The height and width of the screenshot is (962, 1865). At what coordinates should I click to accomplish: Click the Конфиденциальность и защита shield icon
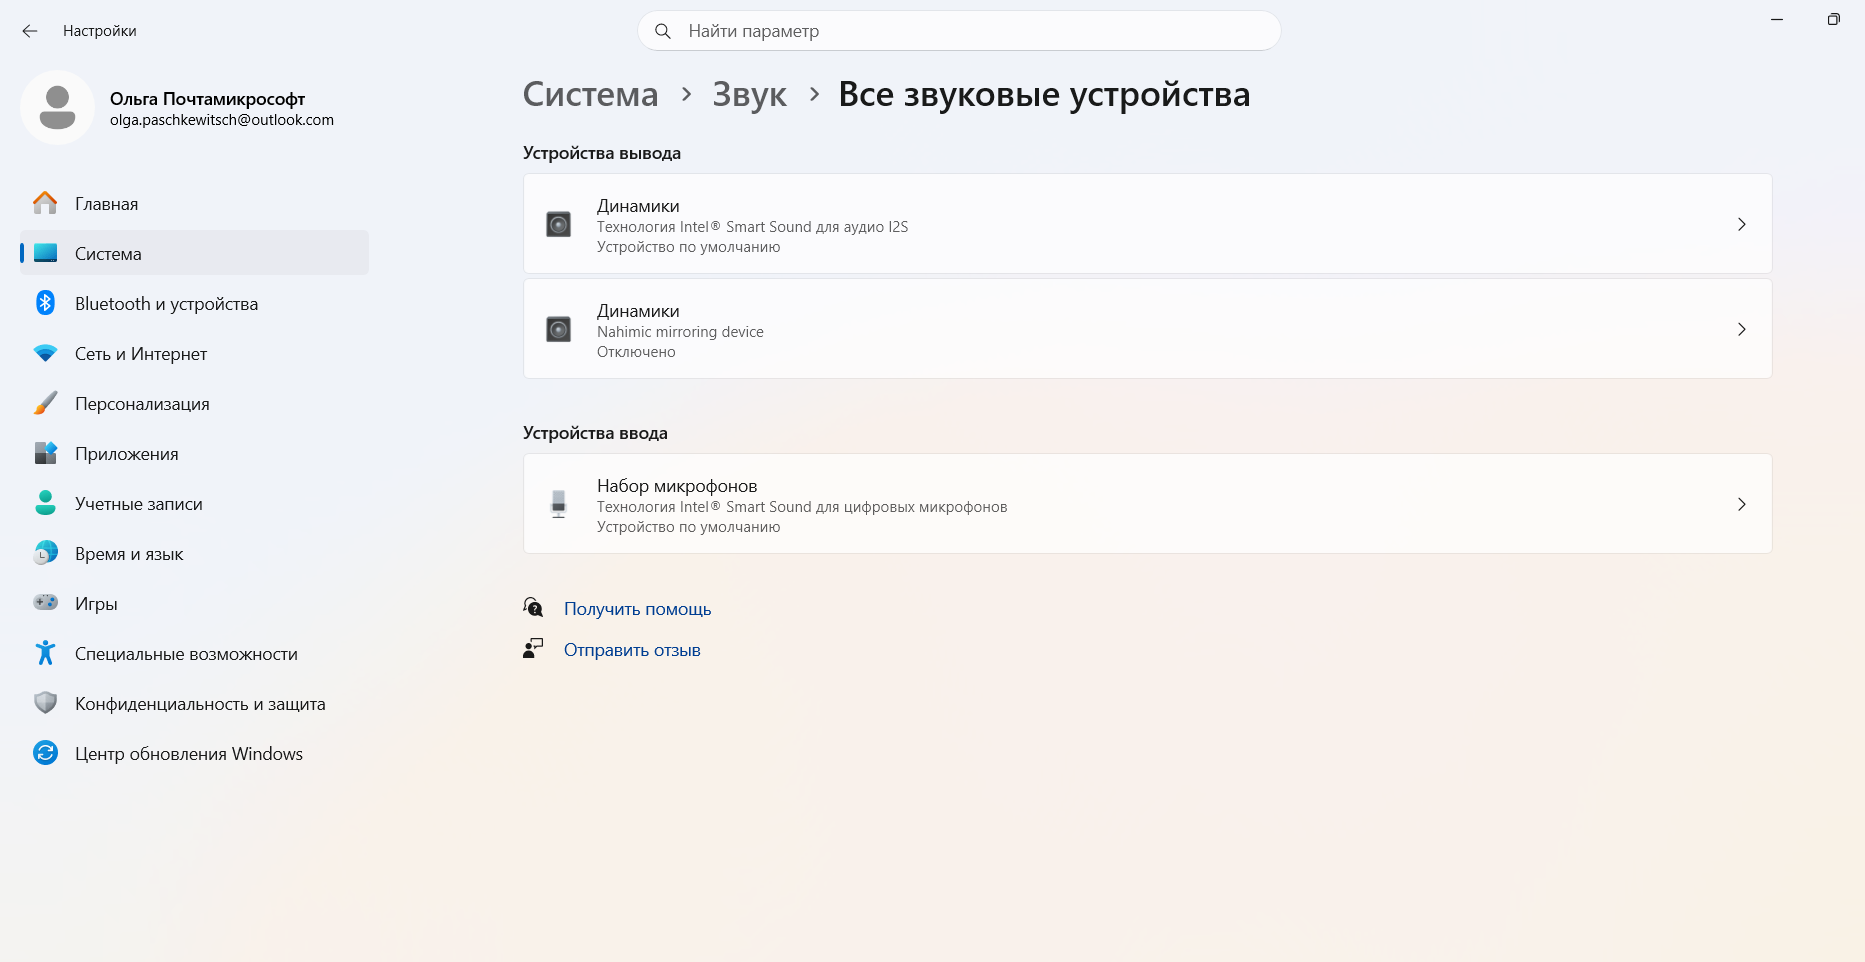[45, 703]
